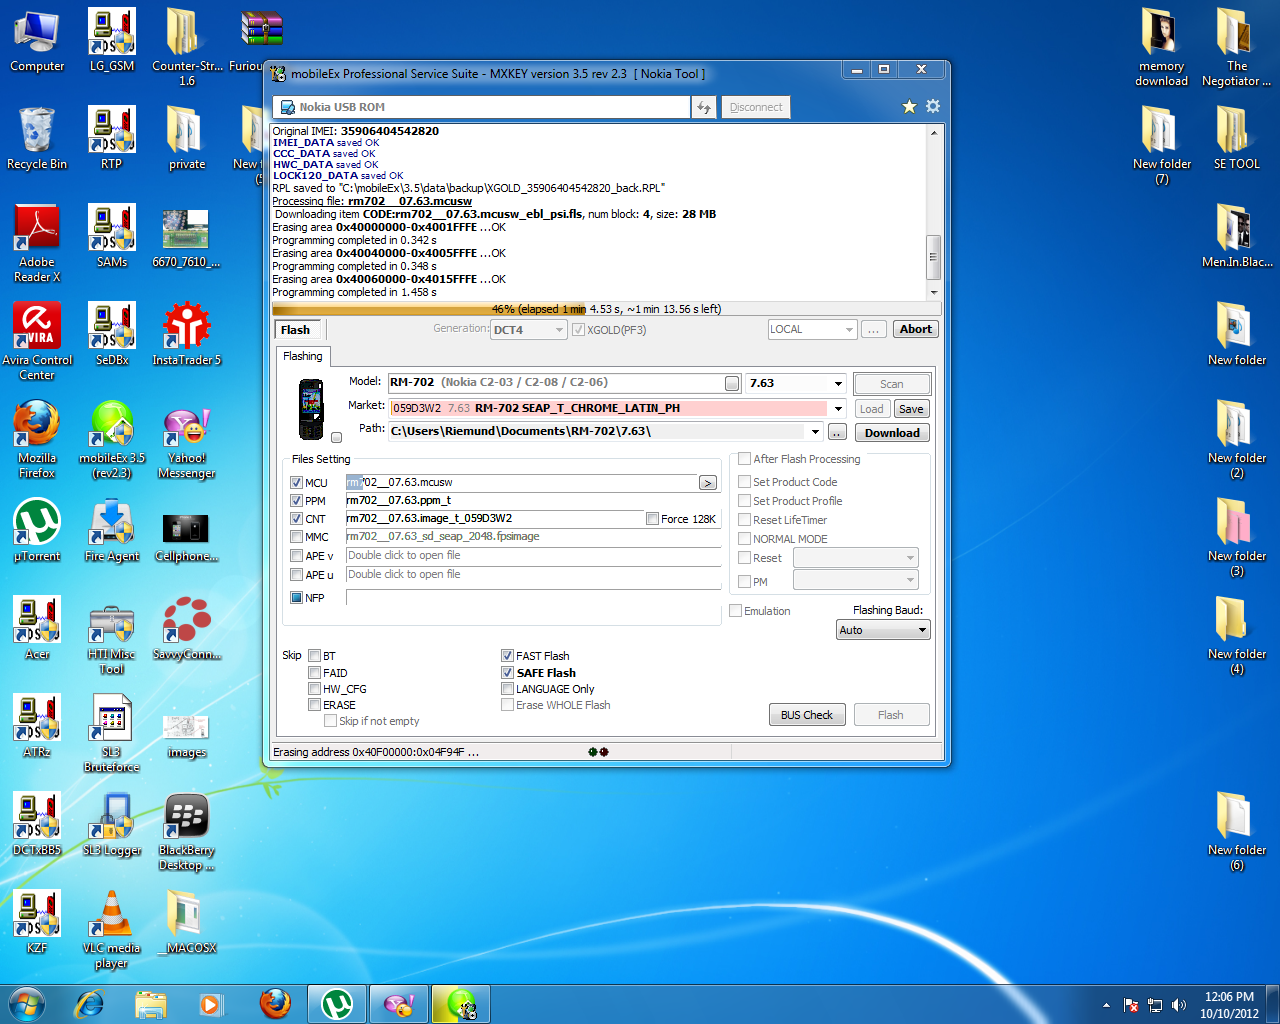The width and height of the screenshot is (1280, 1024).
Task: Toggle the FAST Flash checkbox
Action: [x=507, y=656]
